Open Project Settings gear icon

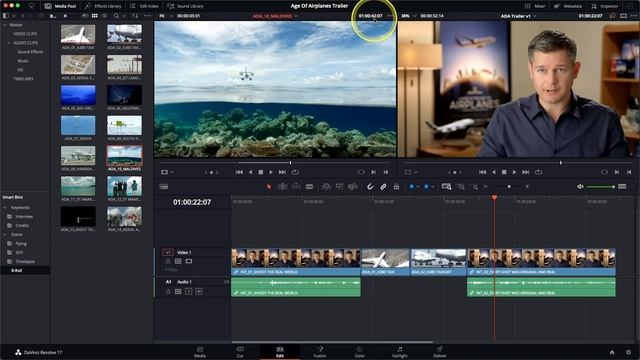click(629, 352)
